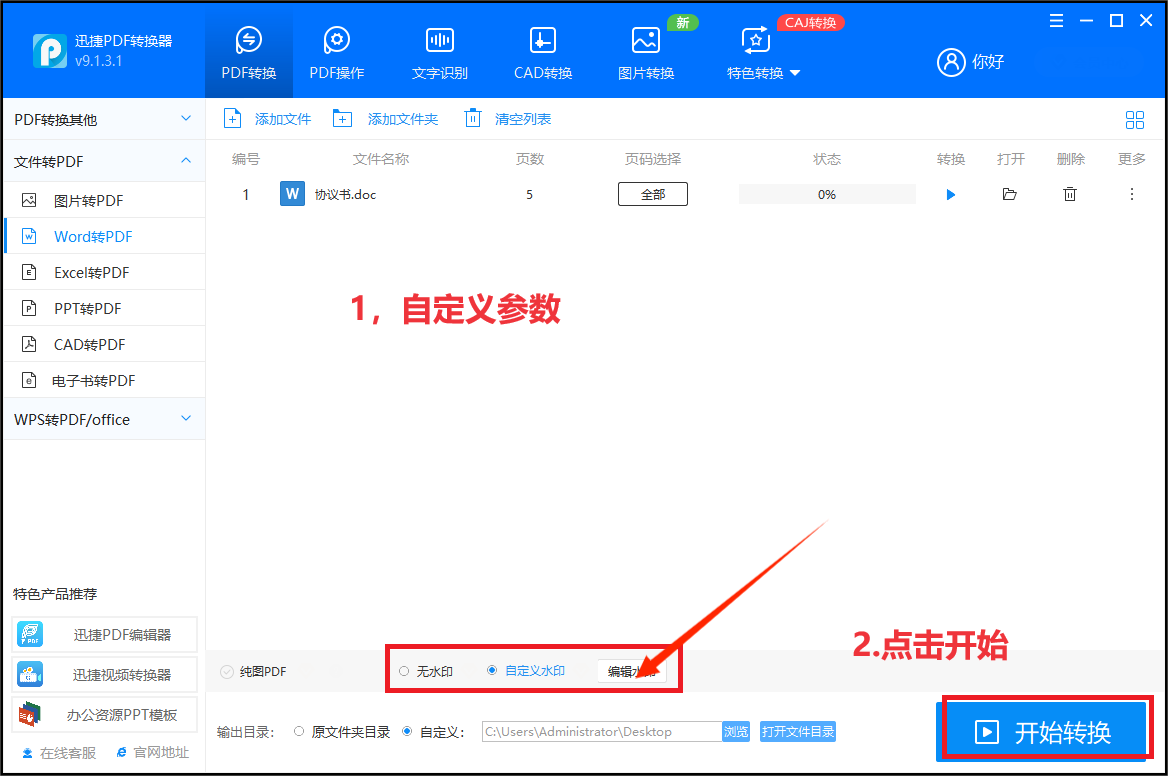1168x776 pixels.
Task: Click the Word file icon for 协议书.doc
Action: pos(292,194)
